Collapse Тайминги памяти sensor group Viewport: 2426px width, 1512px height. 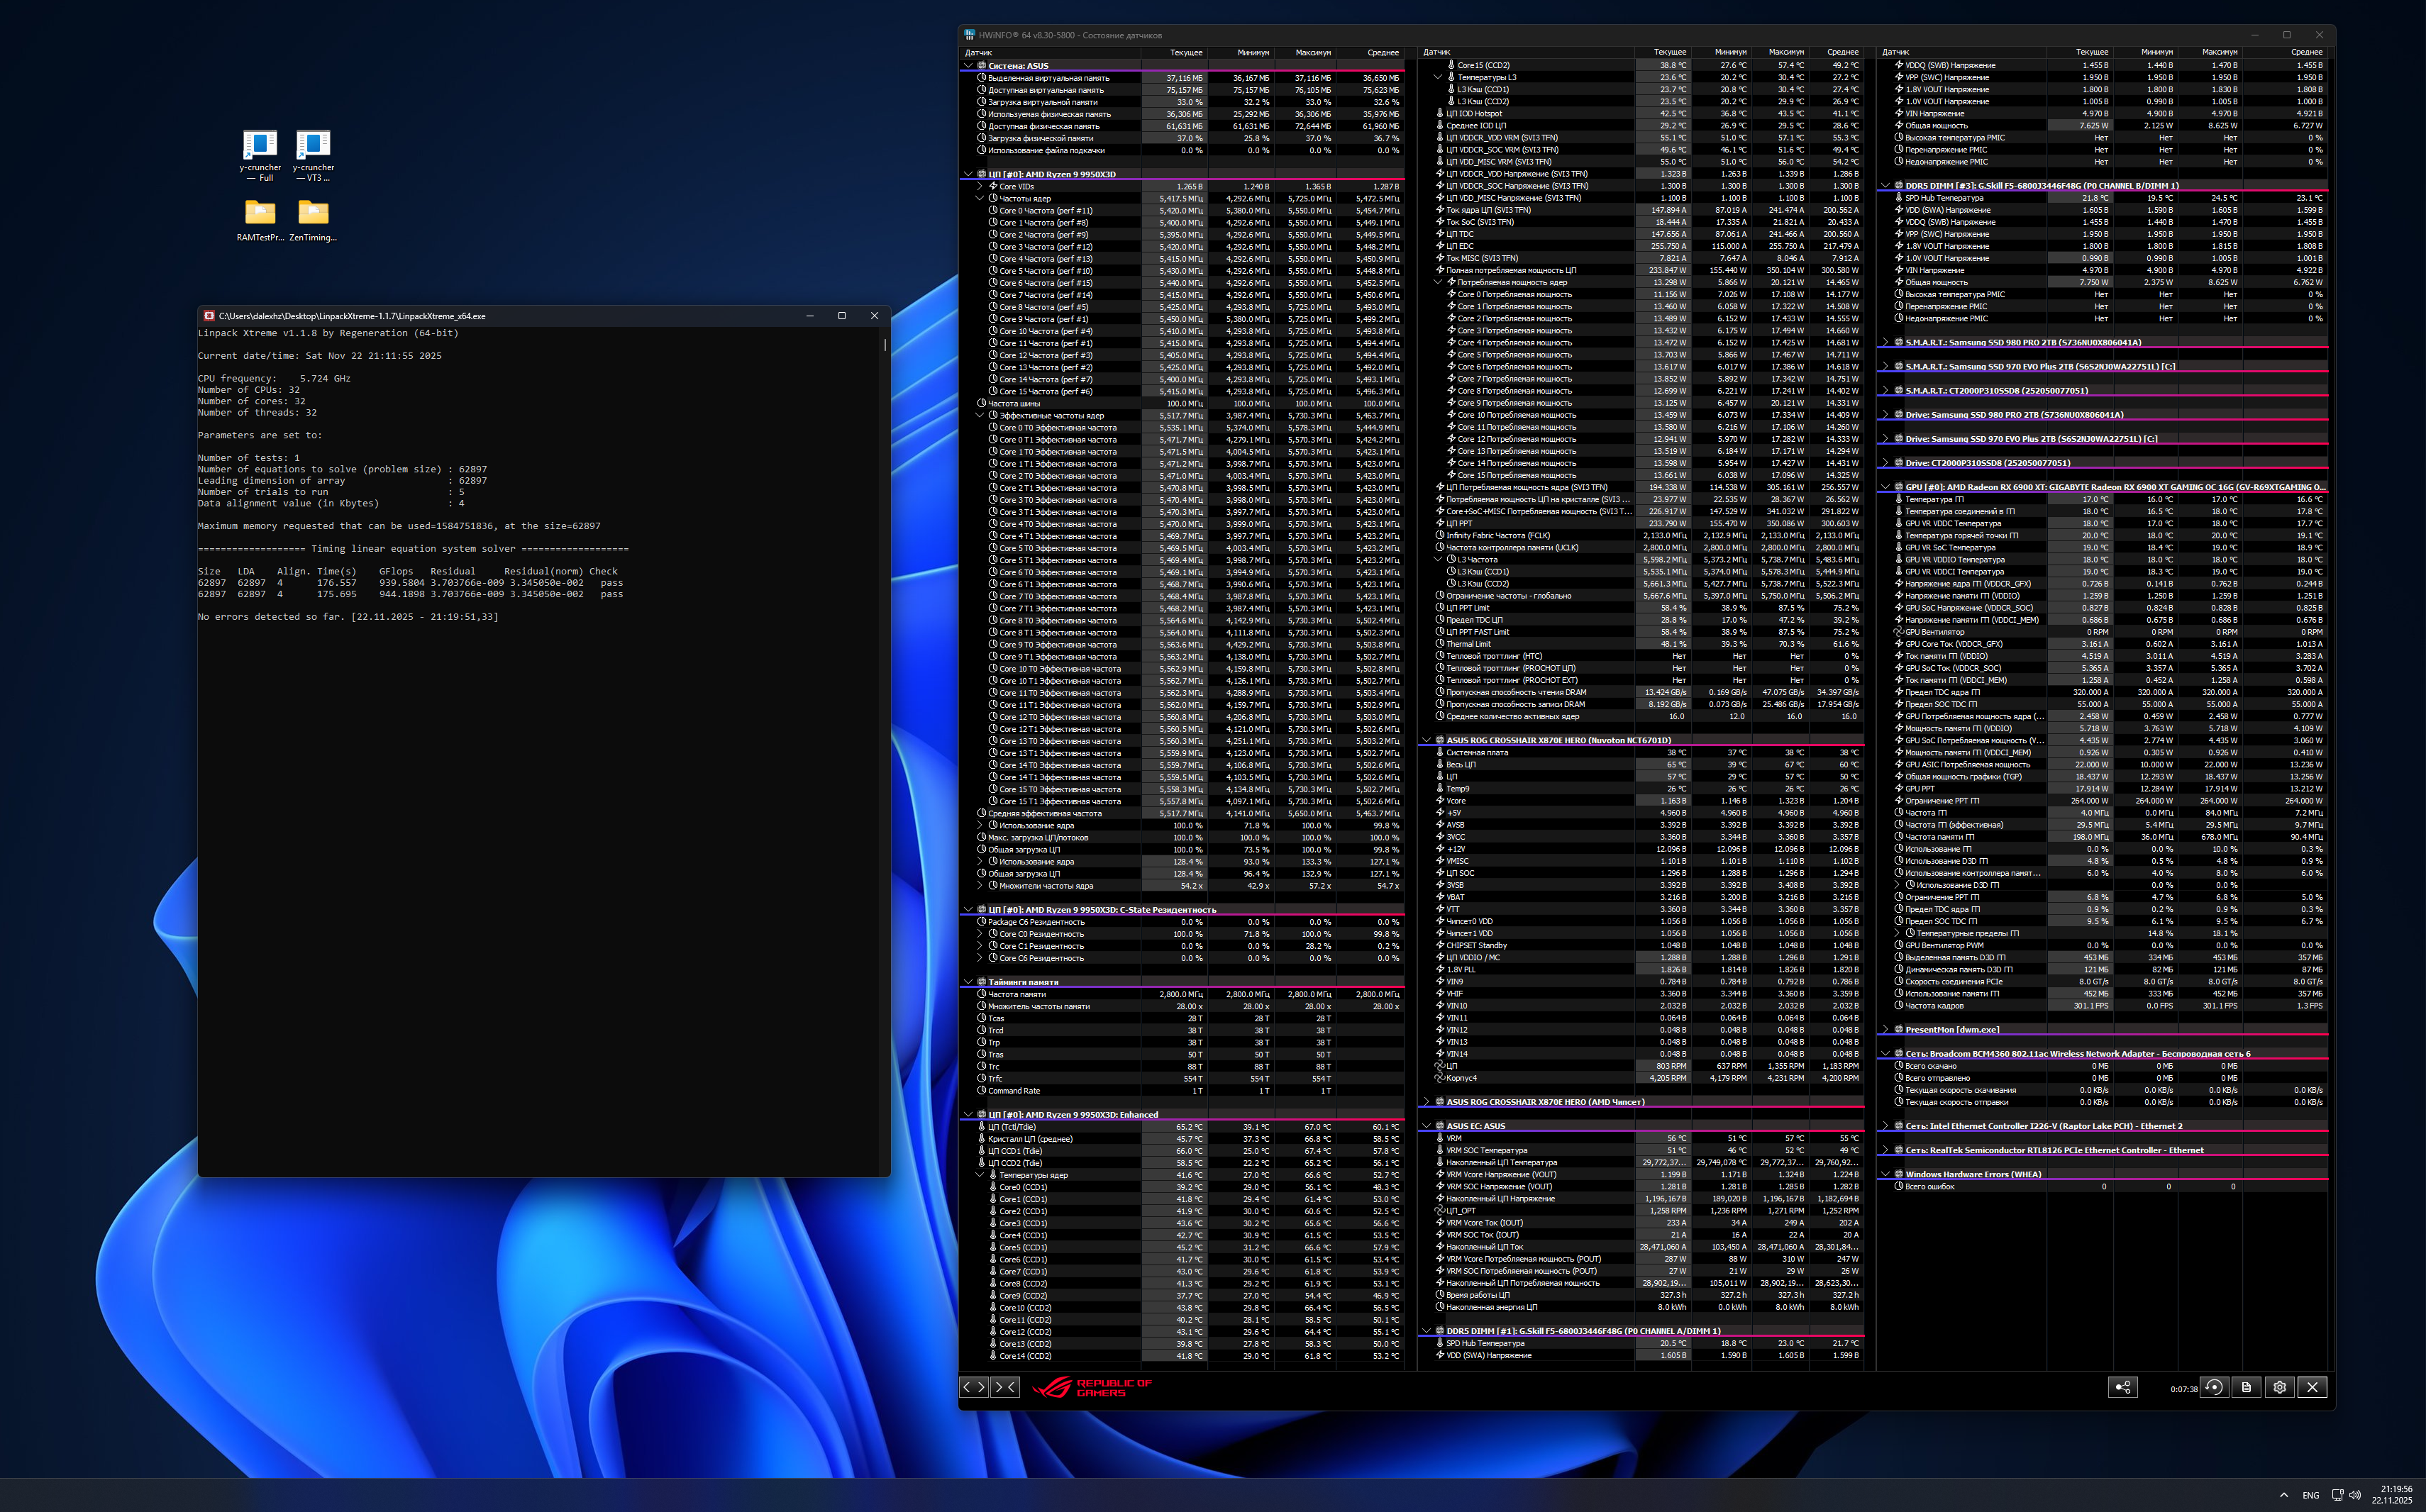pos(968,982)
